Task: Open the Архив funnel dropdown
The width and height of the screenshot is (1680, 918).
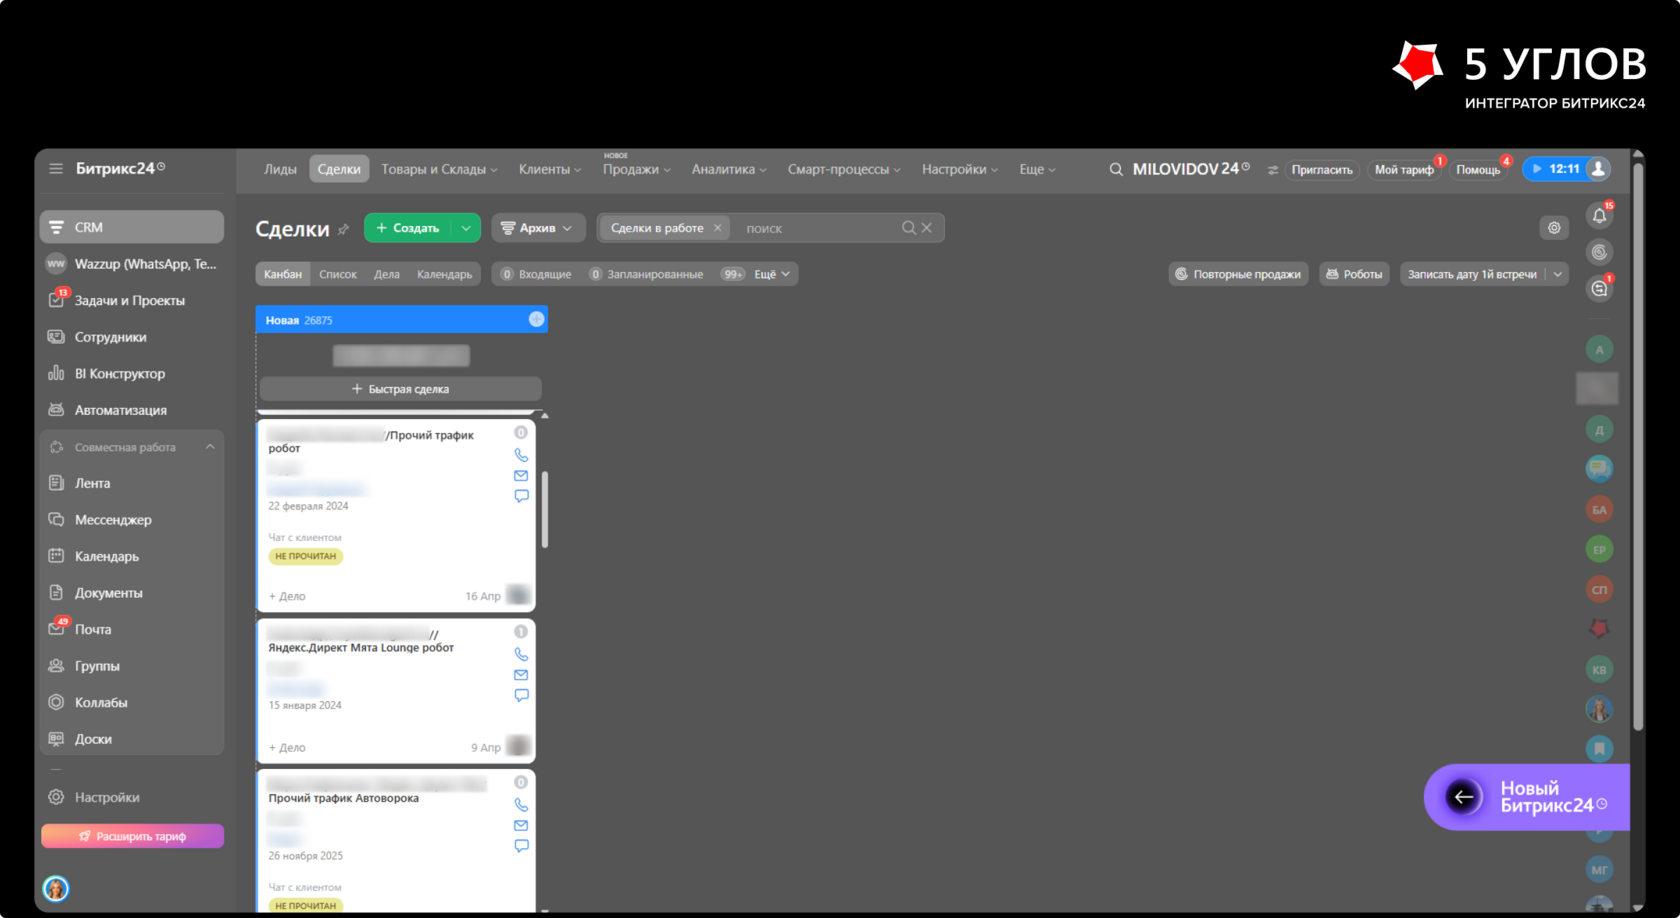Action: [537, 228]
